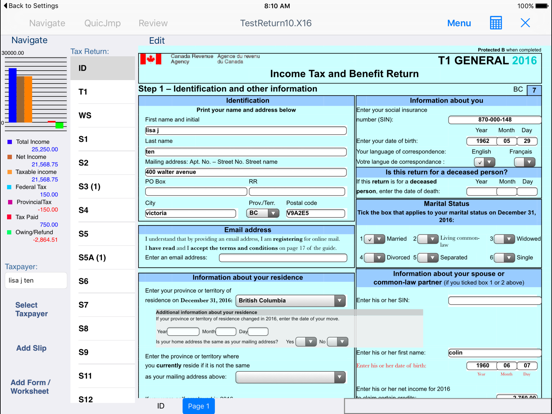This screenshot has height=414, width=552.
Task: Open S5 schedule
Action: (102, 234)
